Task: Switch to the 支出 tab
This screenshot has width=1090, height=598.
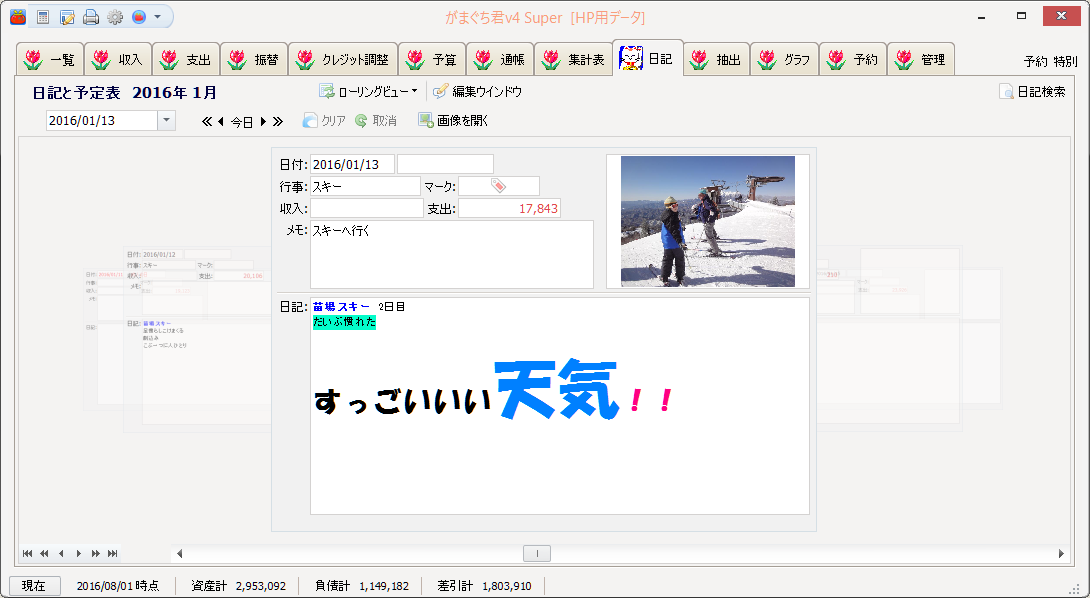Action: coord(186,60)
